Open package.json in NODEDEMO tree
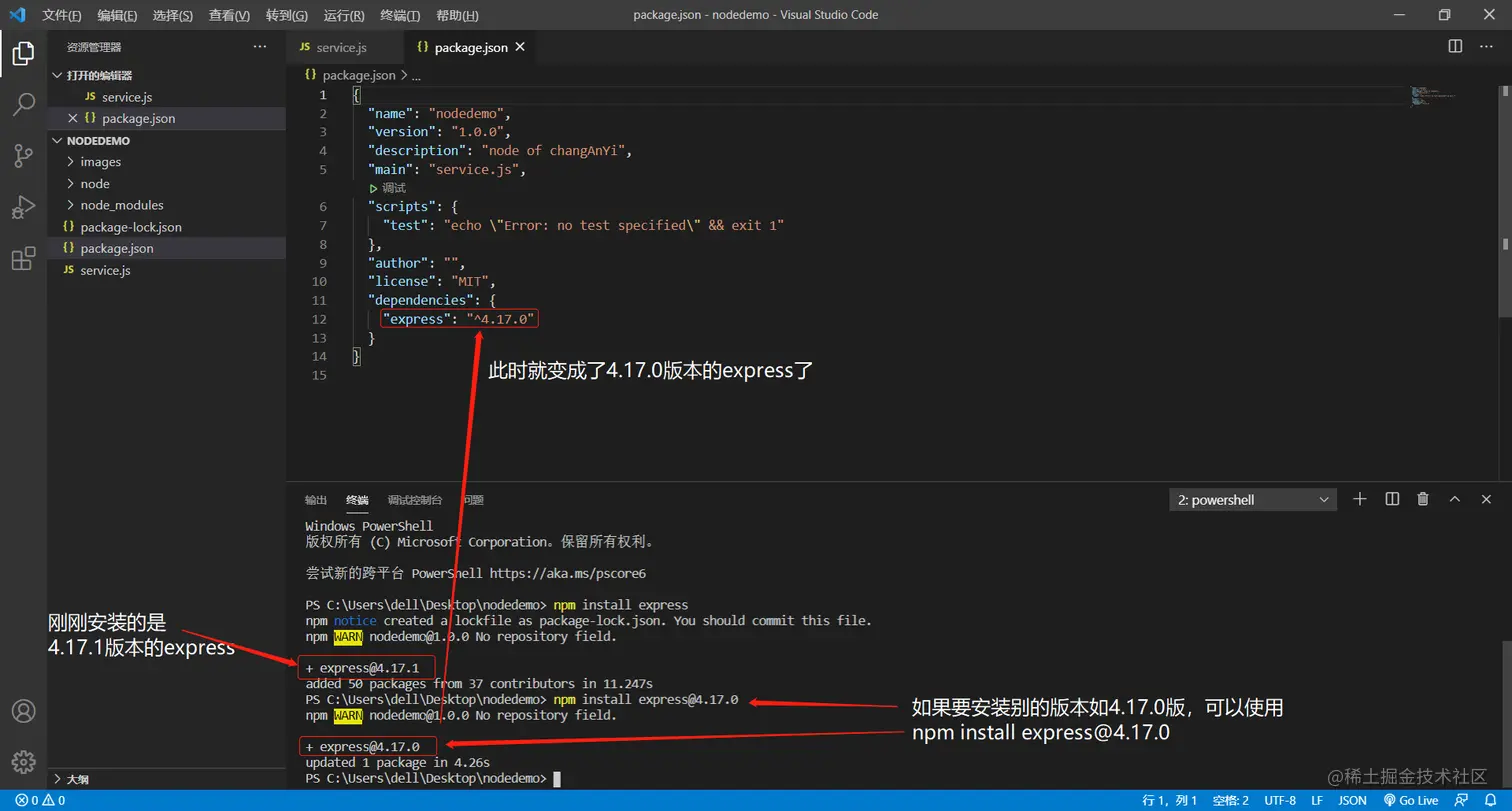This screenshot has height=811, width=1512. pos(167,248)
